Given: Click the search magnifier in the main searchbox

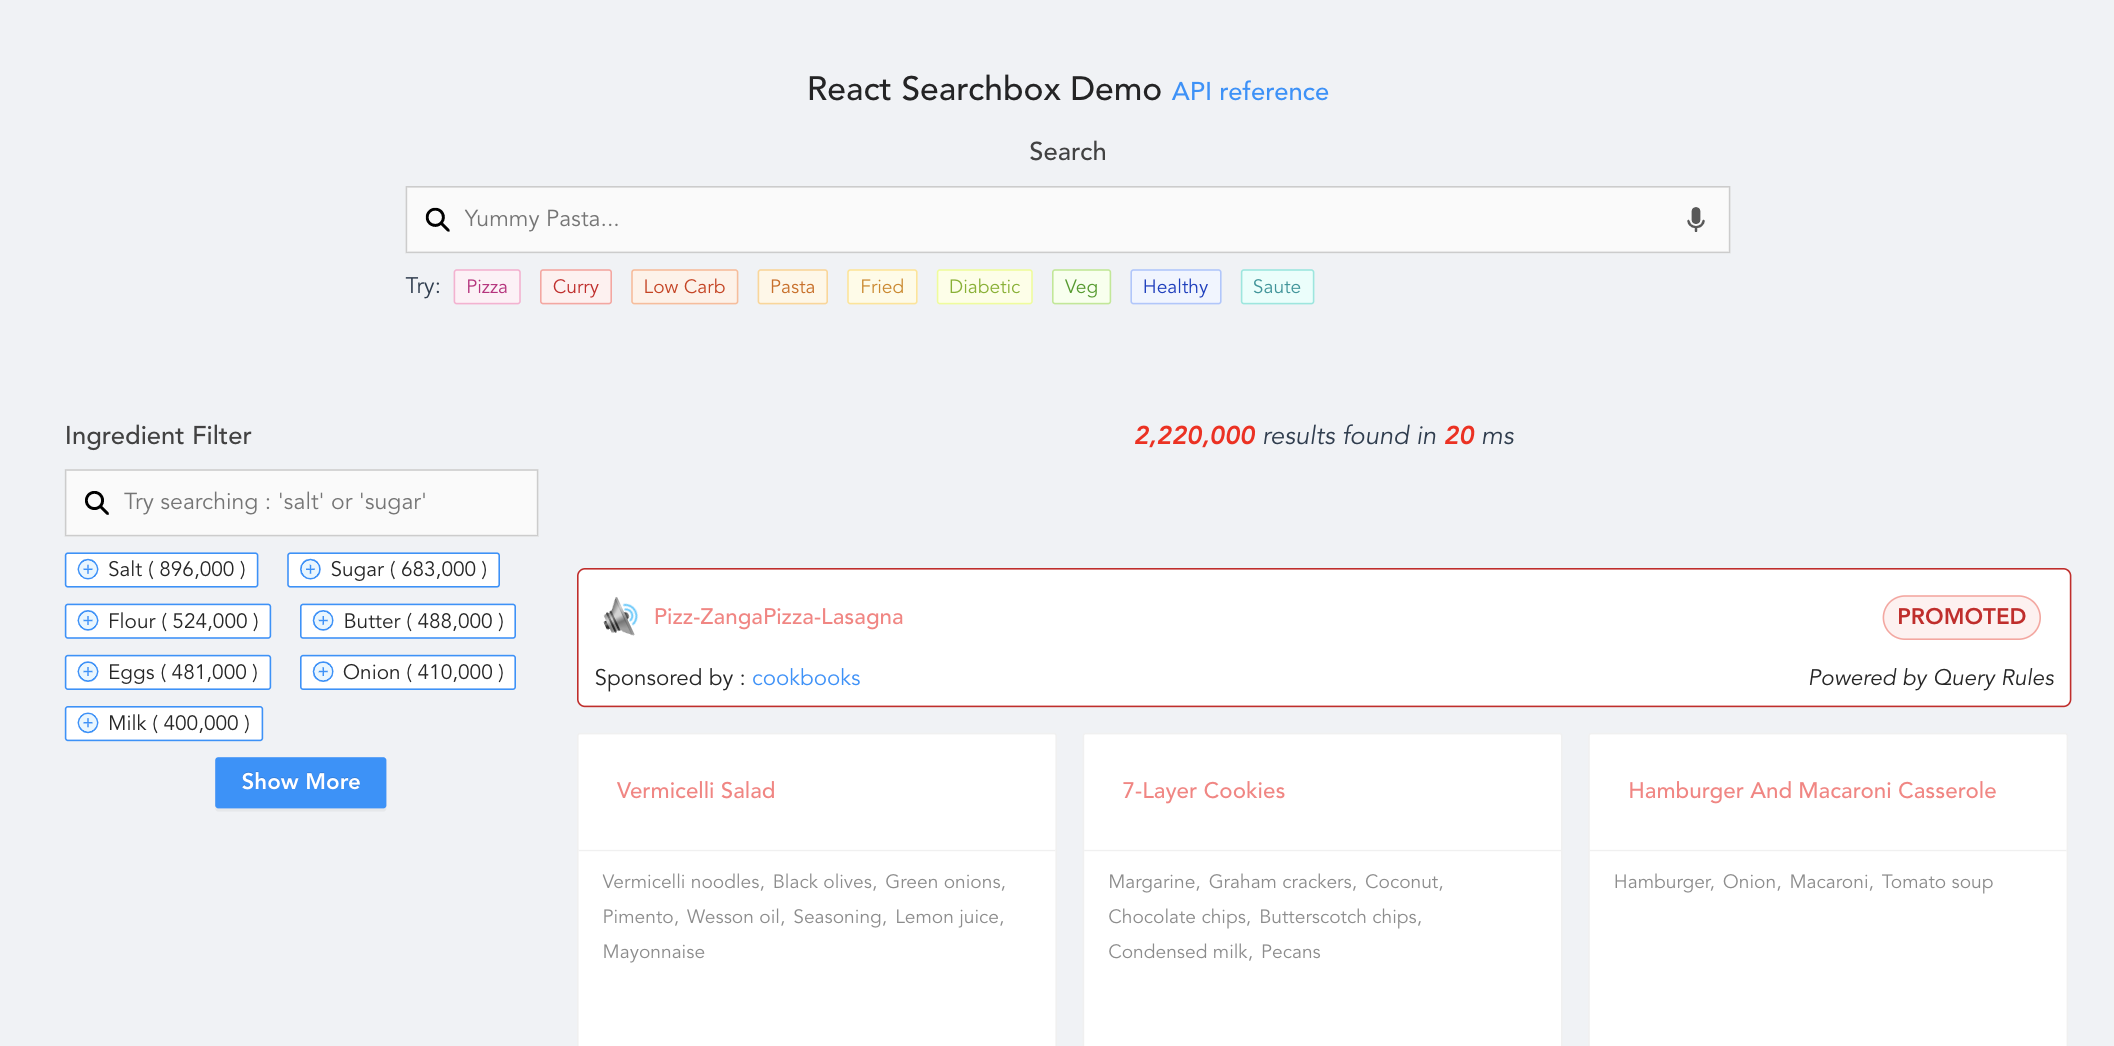Looking at the screenshot, I should [437, 219].
